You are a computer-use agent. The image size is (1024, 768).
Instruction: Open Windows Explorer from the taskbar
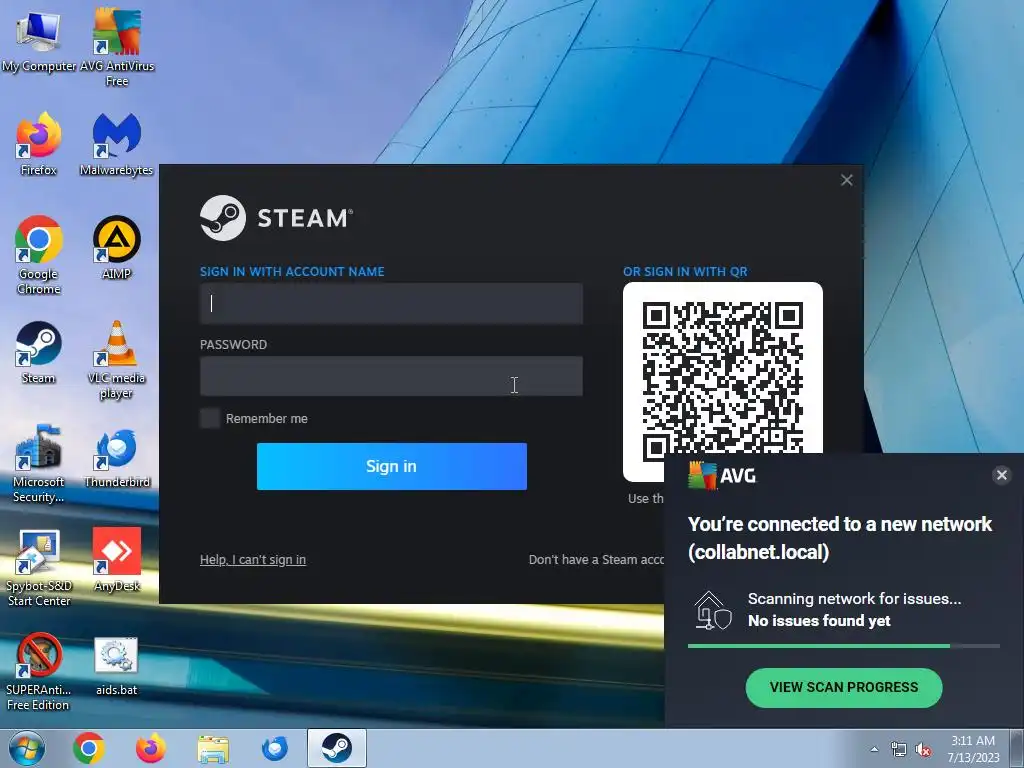point(214,748)
